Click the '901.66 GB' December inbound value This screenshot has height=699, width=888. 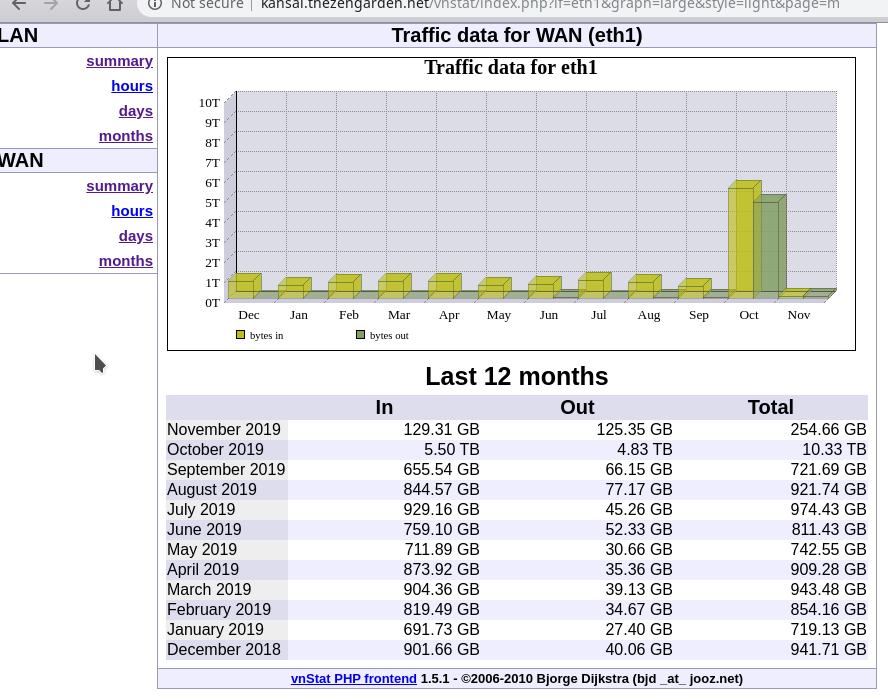pyautogui.click(x=441, y=649)
